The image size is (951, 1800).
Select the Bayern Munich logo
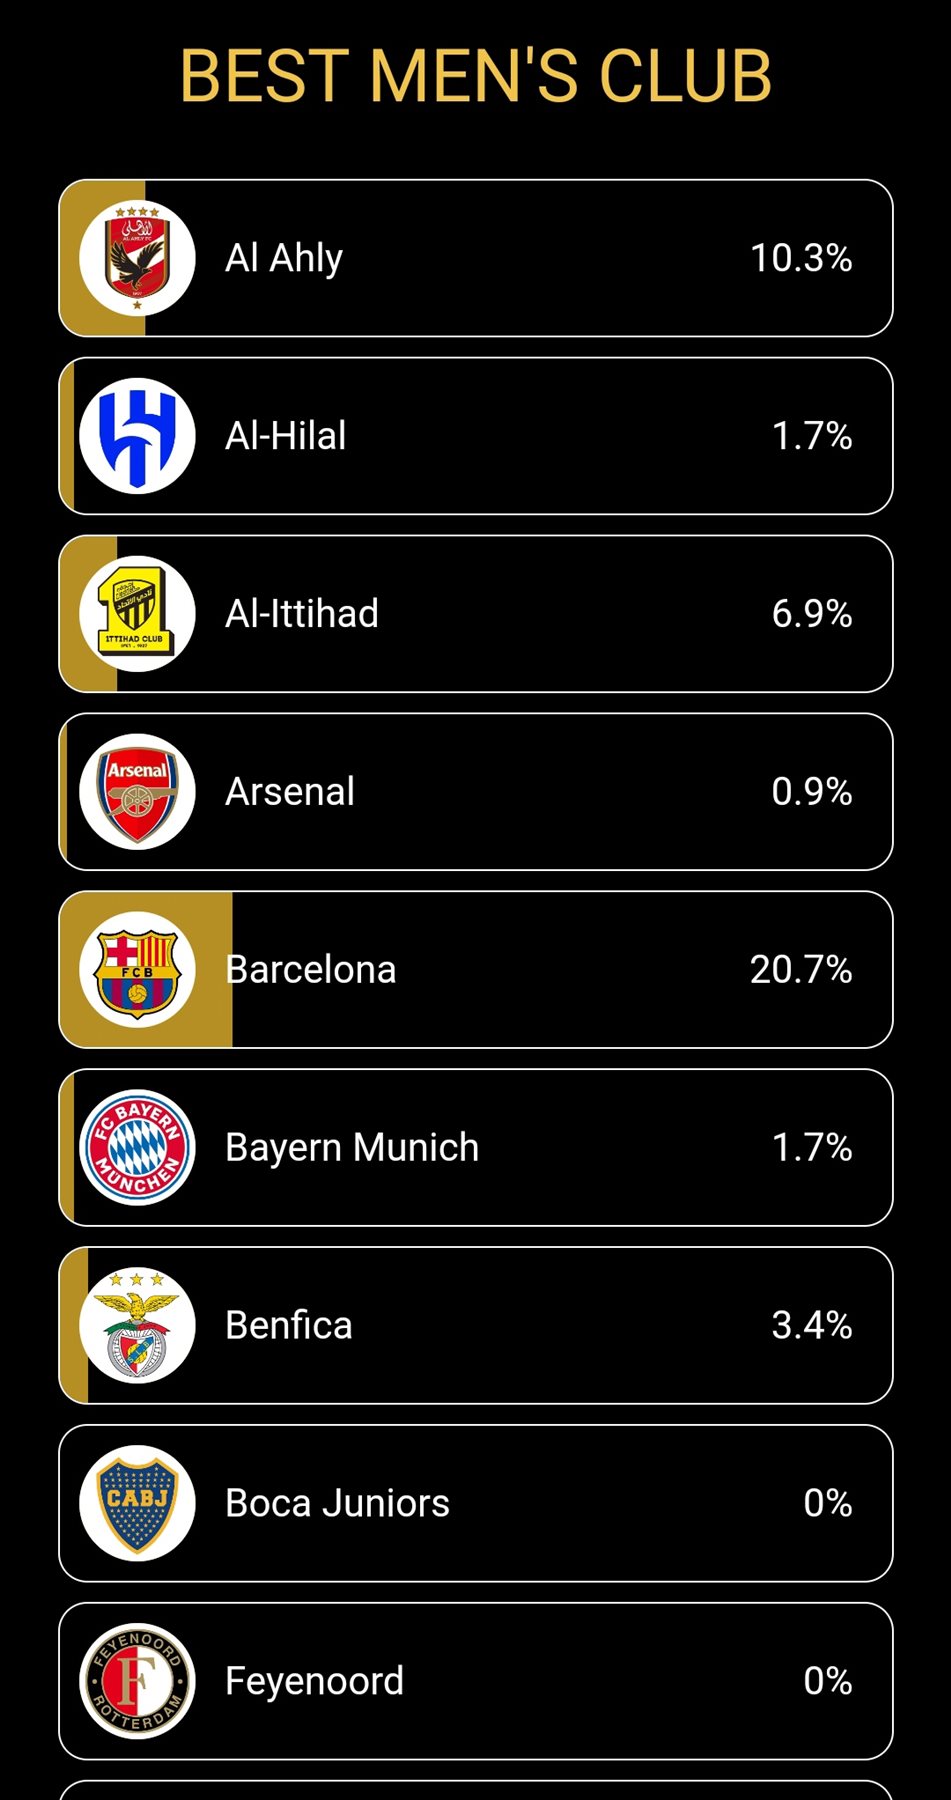[137, 1148]
